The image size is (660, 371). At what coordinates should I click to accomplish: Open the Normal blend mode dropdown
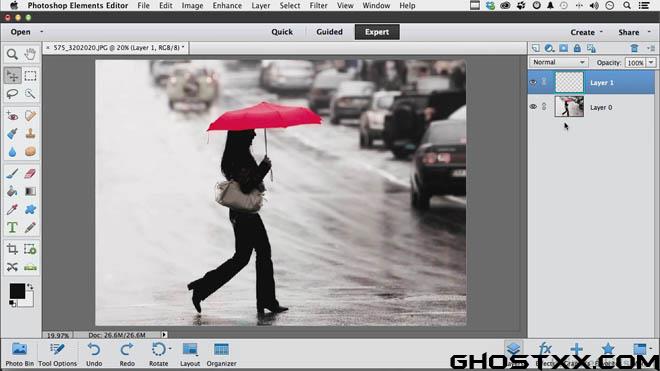(x=558, y=62)
